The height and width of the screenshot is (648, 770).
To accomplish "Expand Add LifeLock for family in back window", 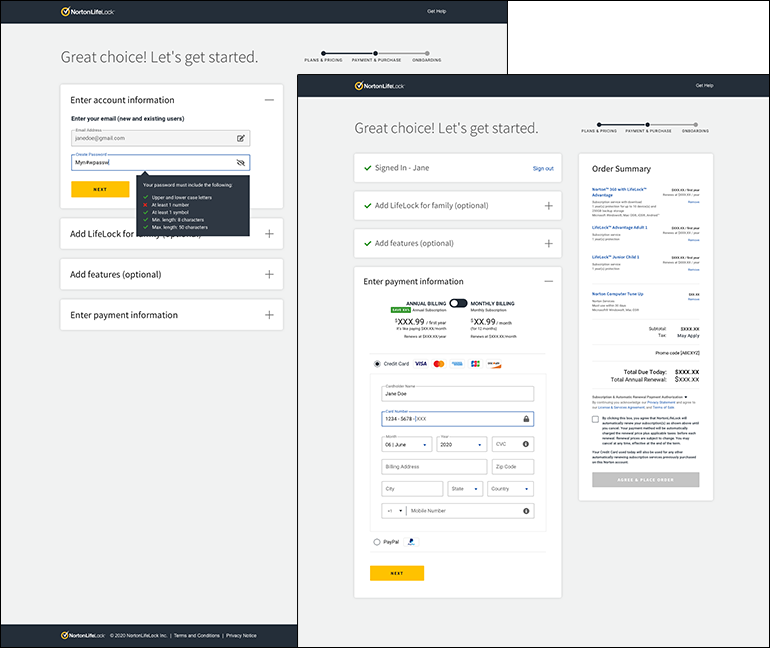I will (x=269, y=234).
